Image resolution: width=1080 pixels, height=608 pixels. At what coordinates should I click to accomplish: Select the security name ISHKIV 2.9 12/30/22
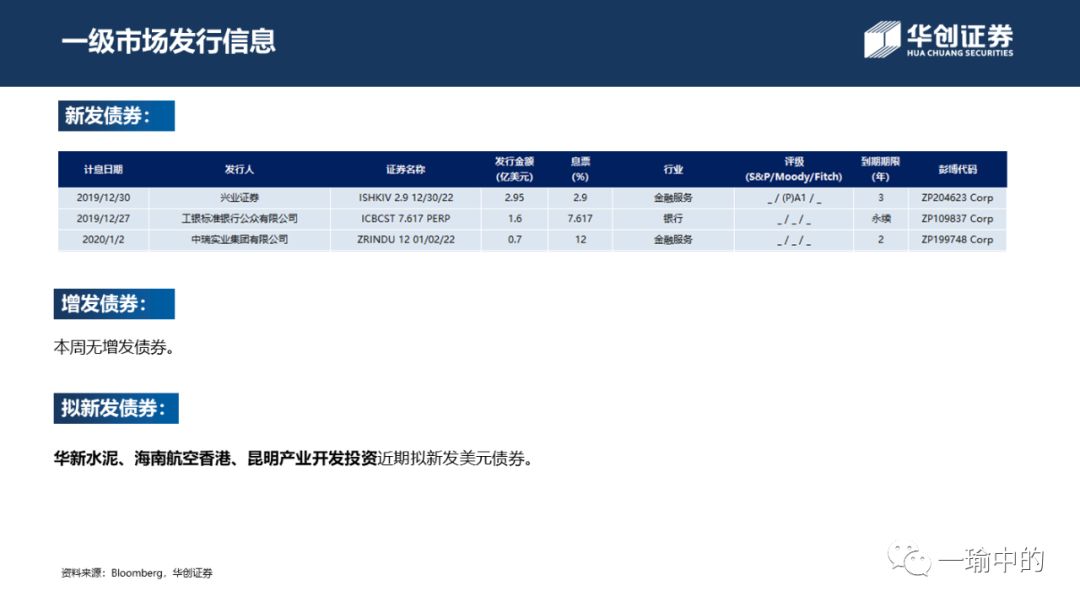(406, 198)
